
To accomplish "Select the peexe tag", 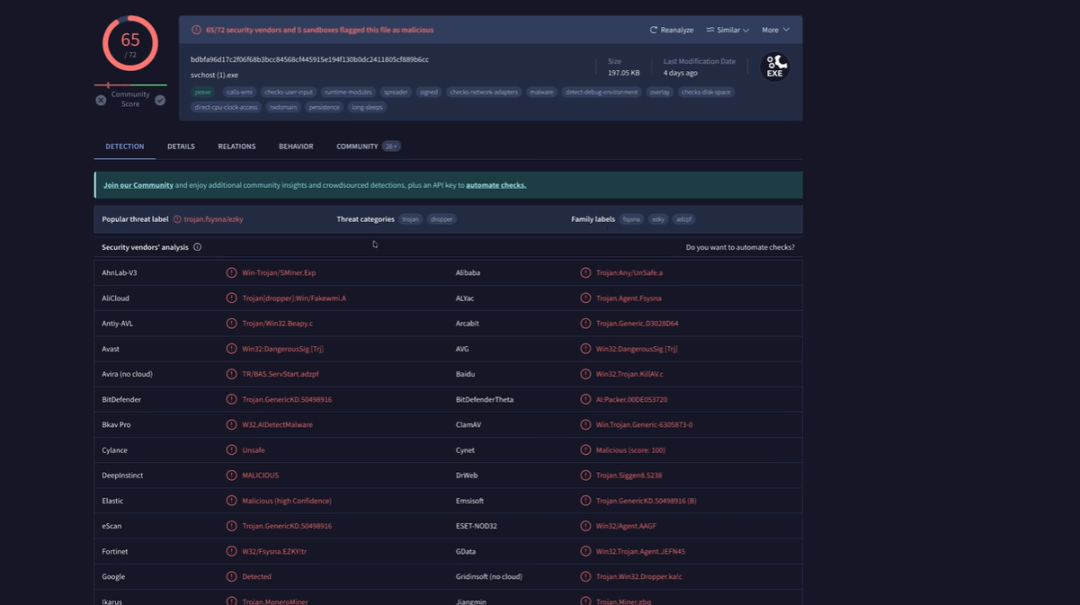I will click(202, 92).
